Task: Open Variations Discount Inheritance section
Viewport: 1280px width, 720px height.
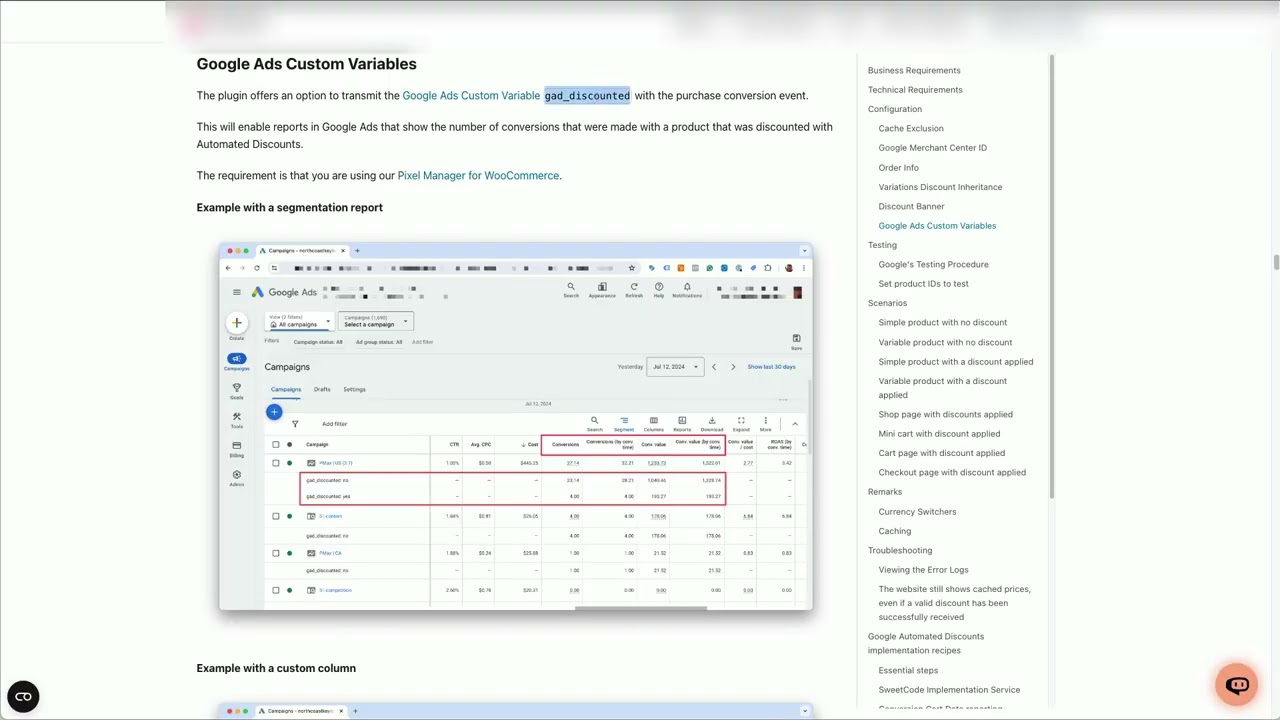Action: tap(940, 187)
